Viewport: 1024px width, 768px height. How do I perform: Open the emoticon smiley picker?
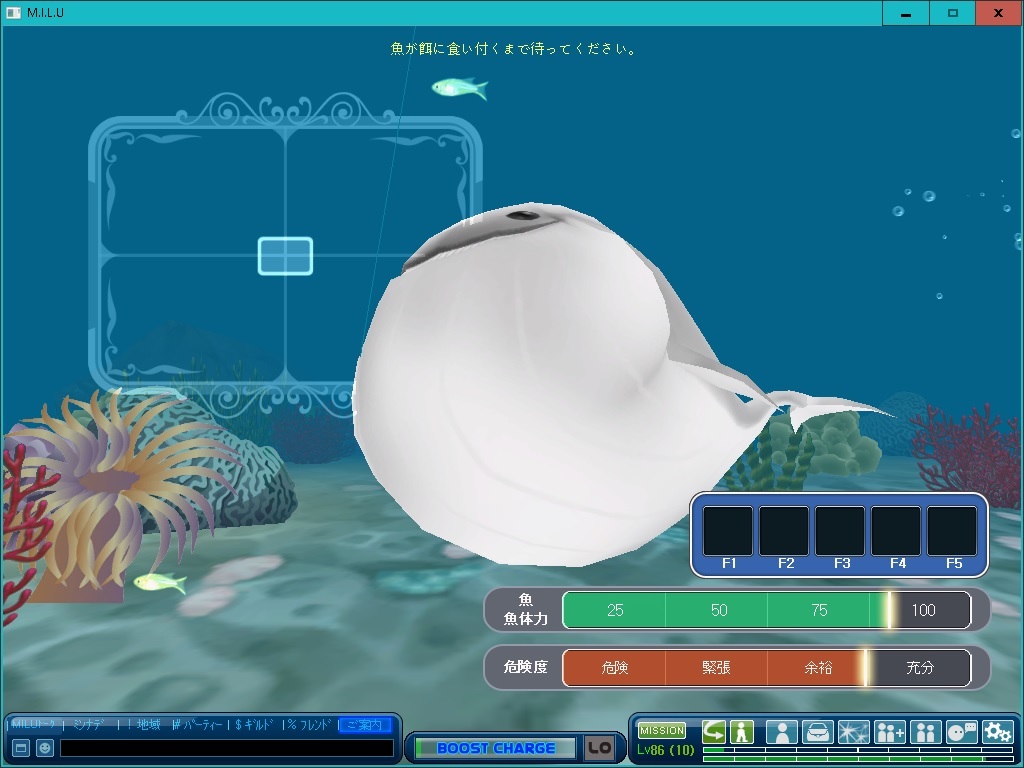pos(45,748)
